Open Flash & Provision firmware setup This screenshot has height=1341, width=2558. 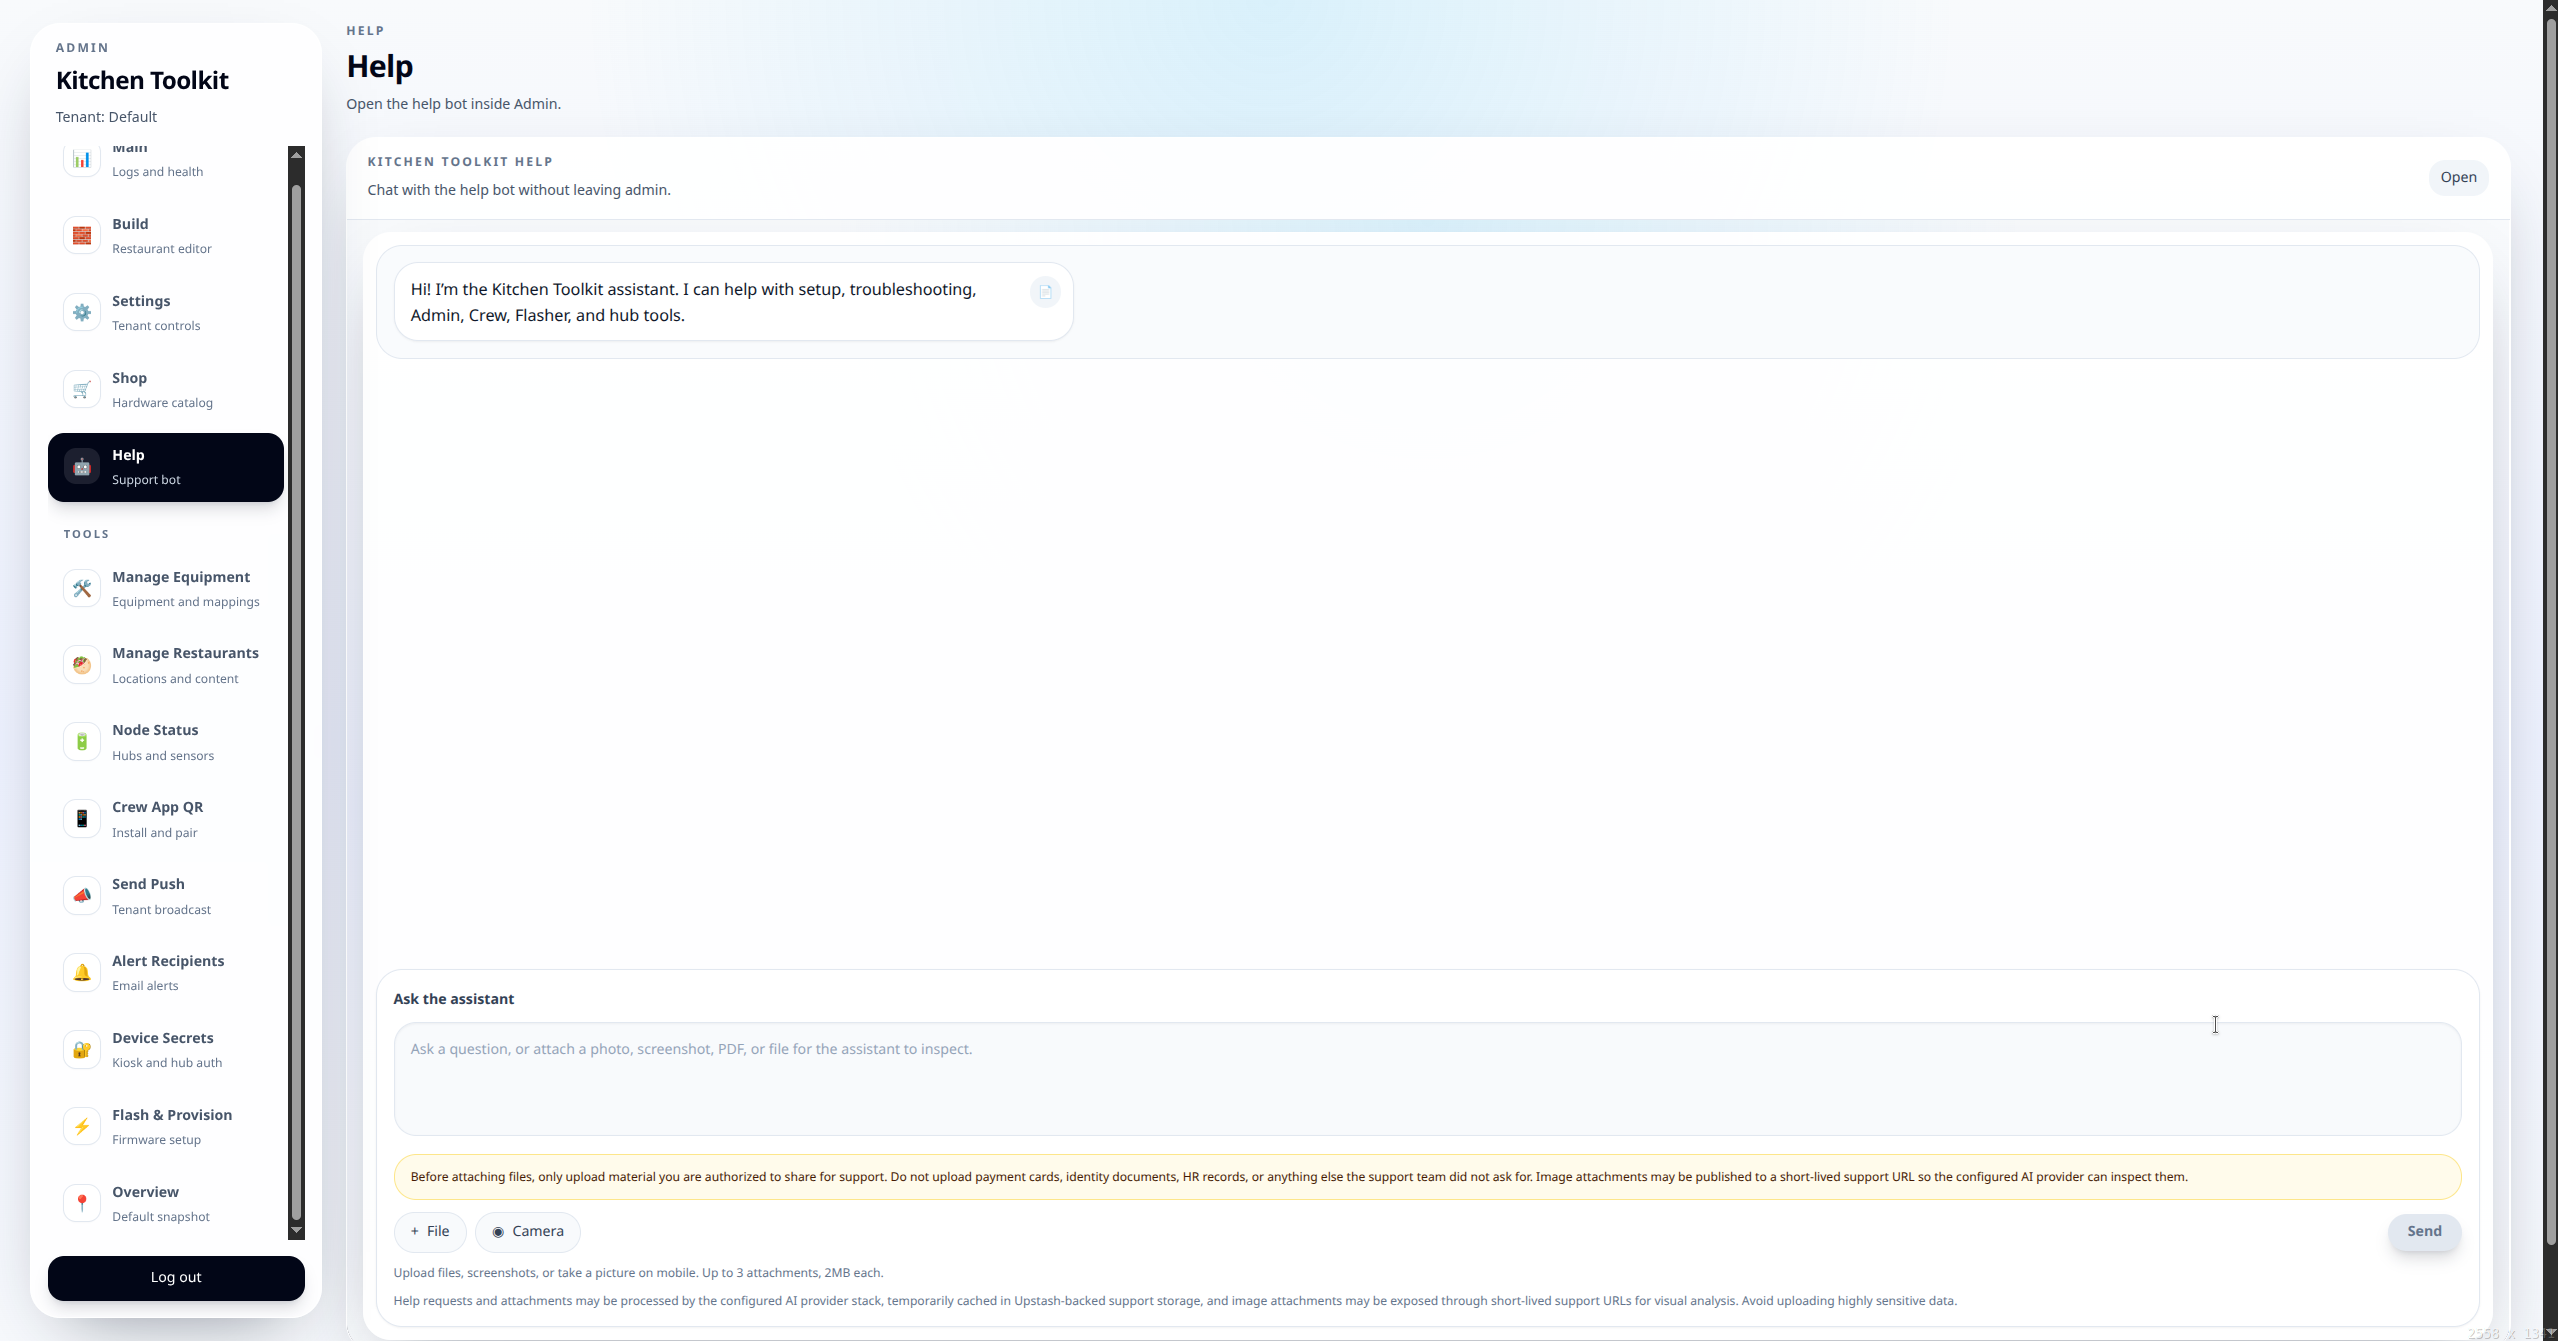coord(166,1127)
